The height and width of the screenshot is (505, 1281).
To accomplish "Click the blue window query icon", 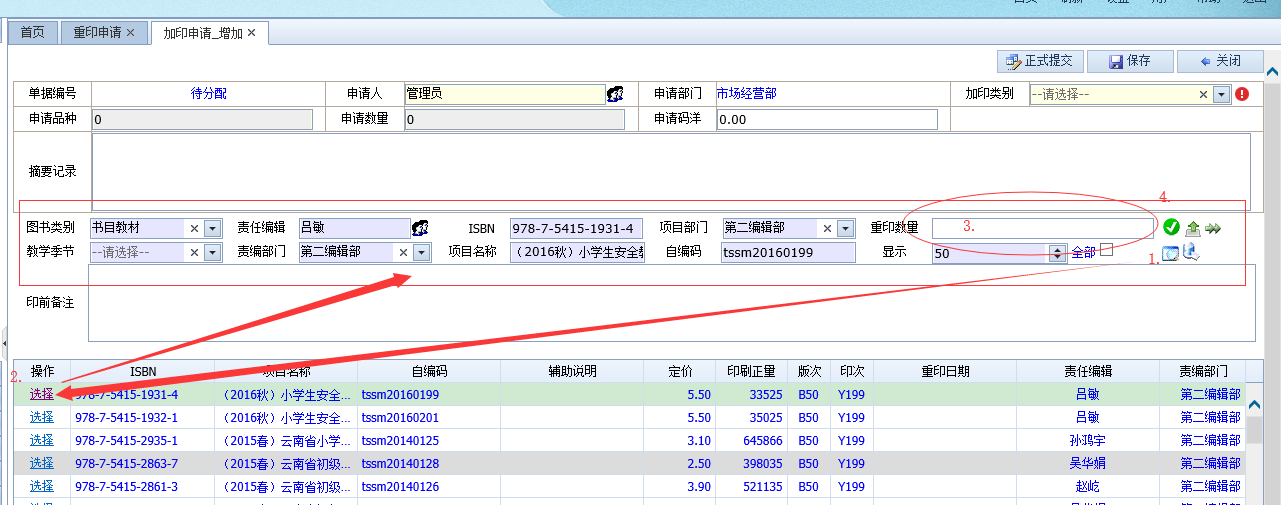I will [x=1170, y=254].
